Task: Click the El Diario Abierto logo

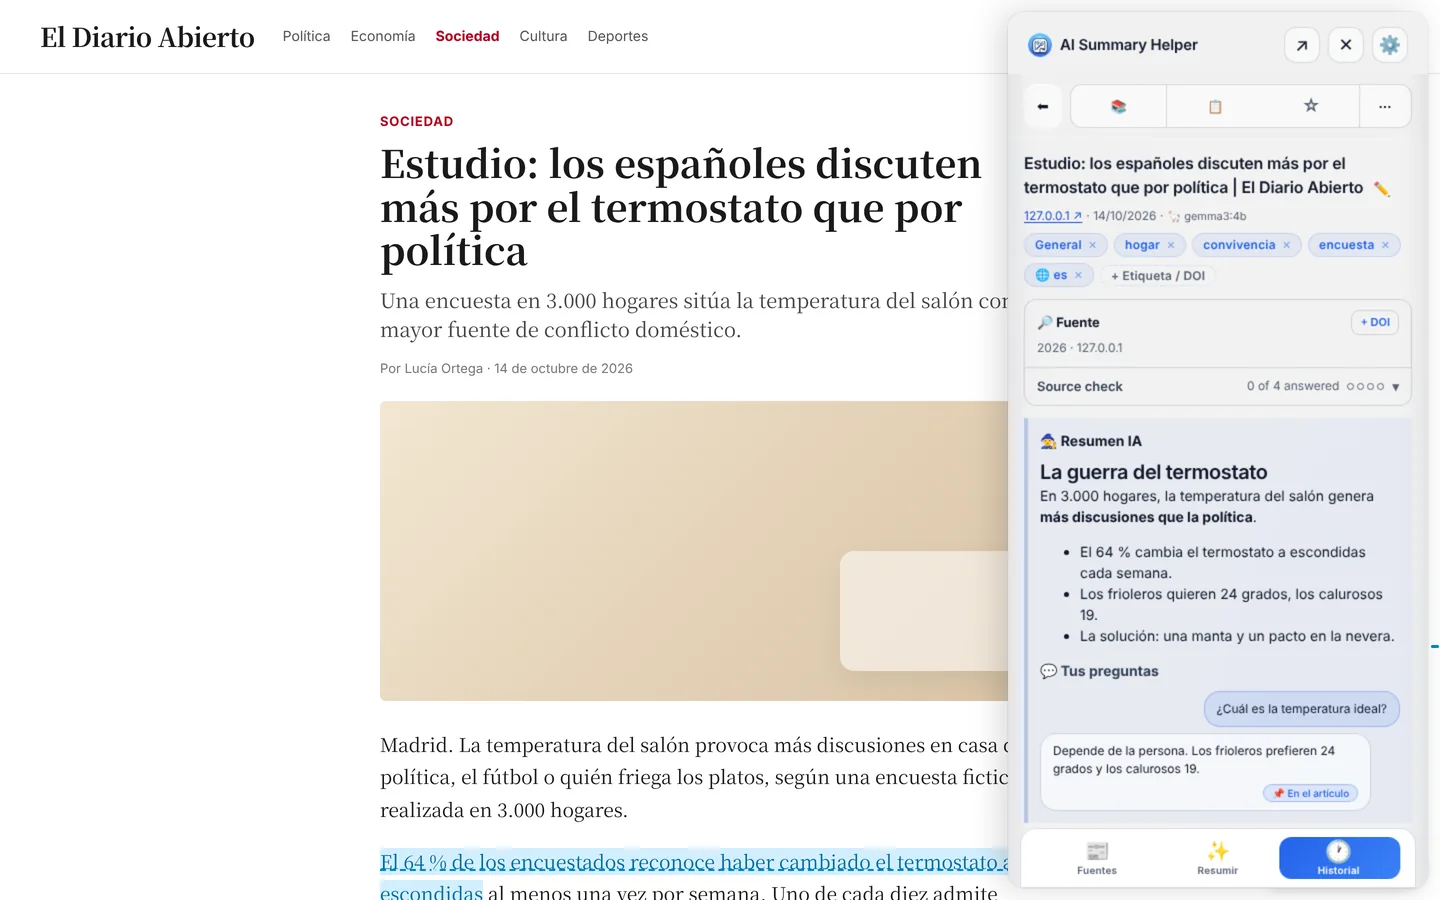Action: 148,37
